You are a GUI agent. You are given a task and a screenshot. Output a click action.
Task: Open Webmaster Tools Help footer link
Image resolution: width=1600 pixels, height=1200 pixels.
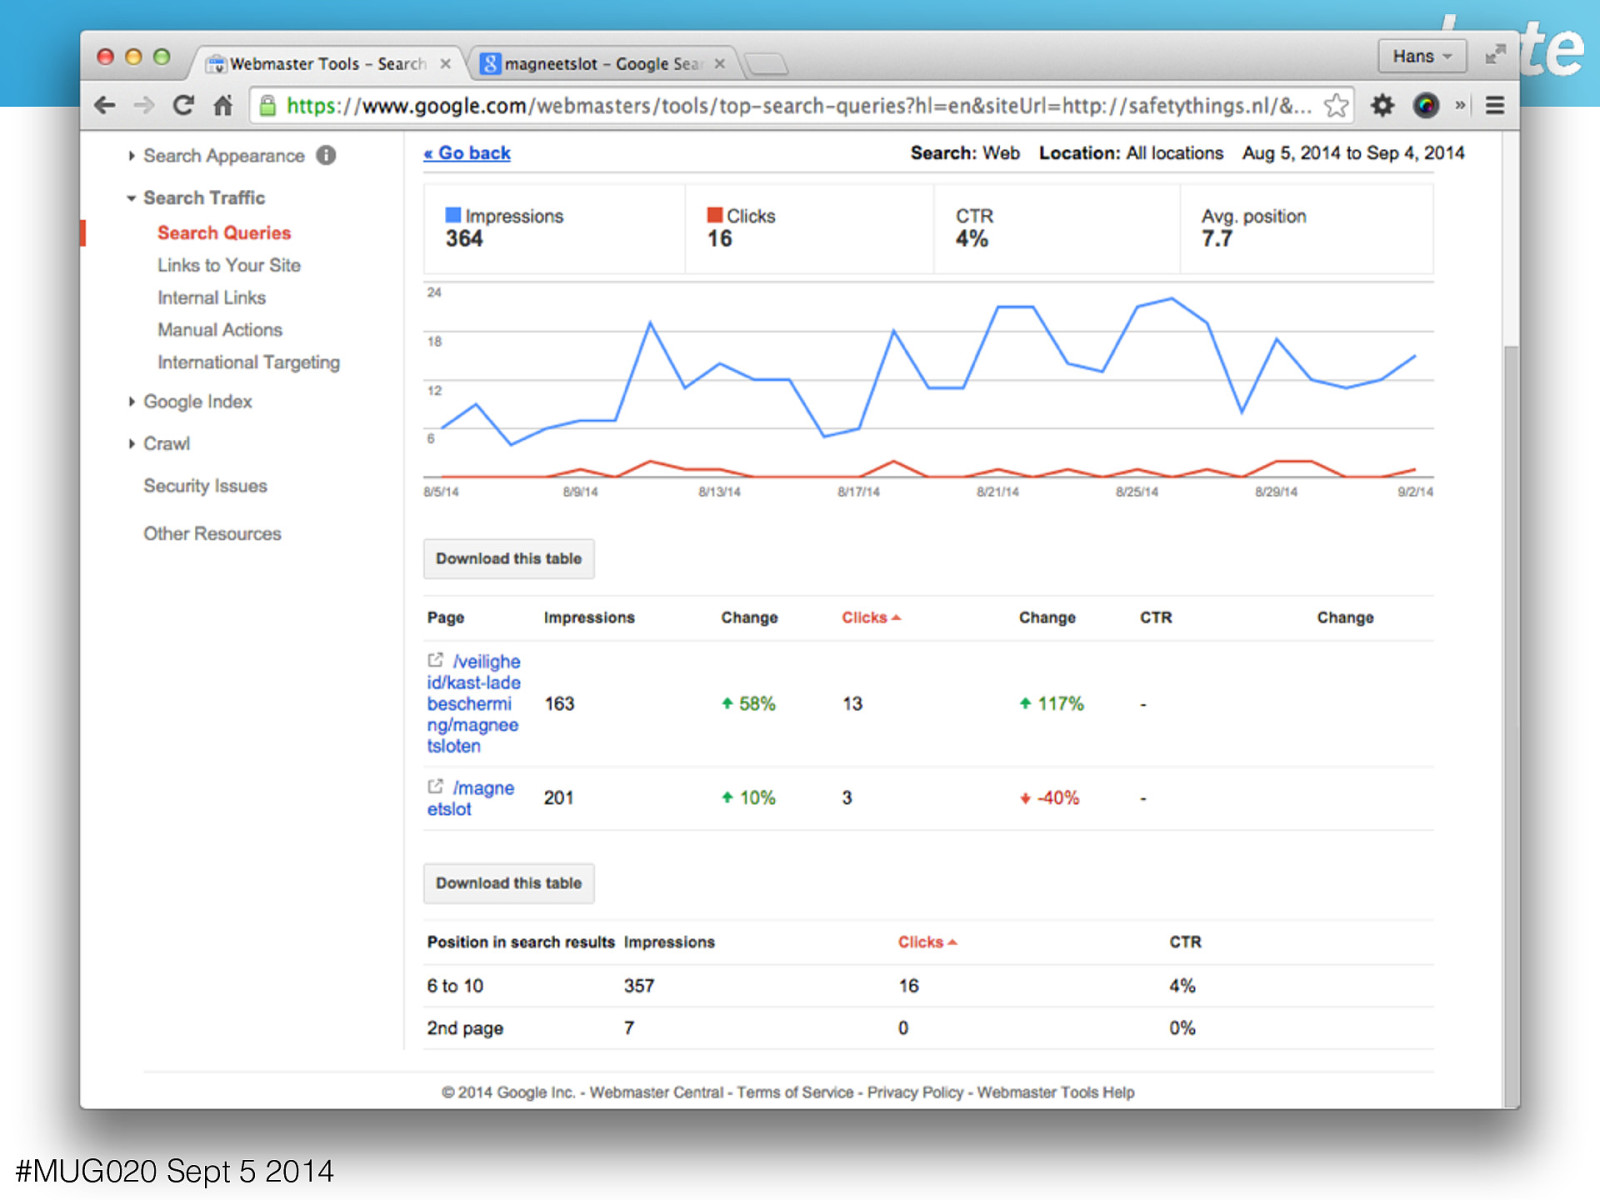click(x=1056, y=1092)
